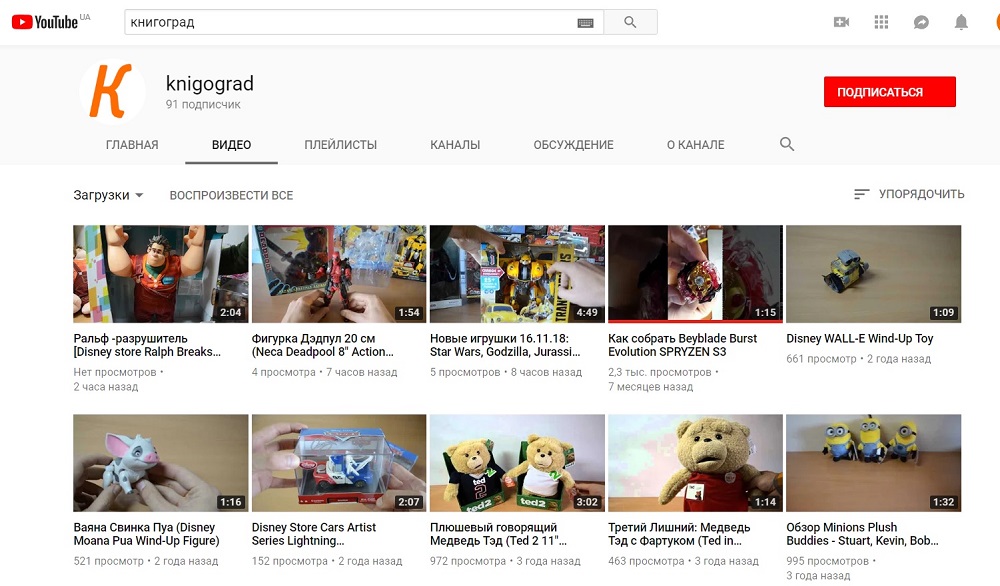Click the magnifier search button
1000x586 pixels.
pos(630,22)
